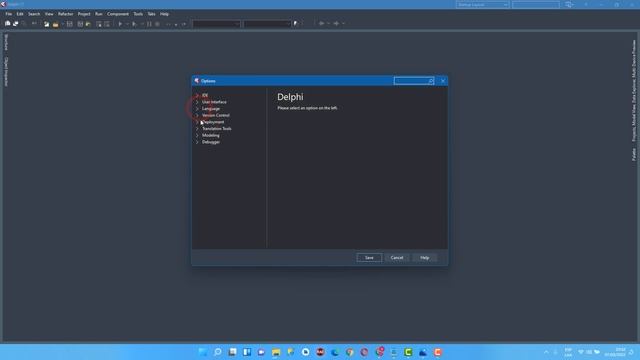This screenshot has width=640, height=360.
Task: Open the green C app in taskbar
Action: pyautogui.click(x=408, y=352)
